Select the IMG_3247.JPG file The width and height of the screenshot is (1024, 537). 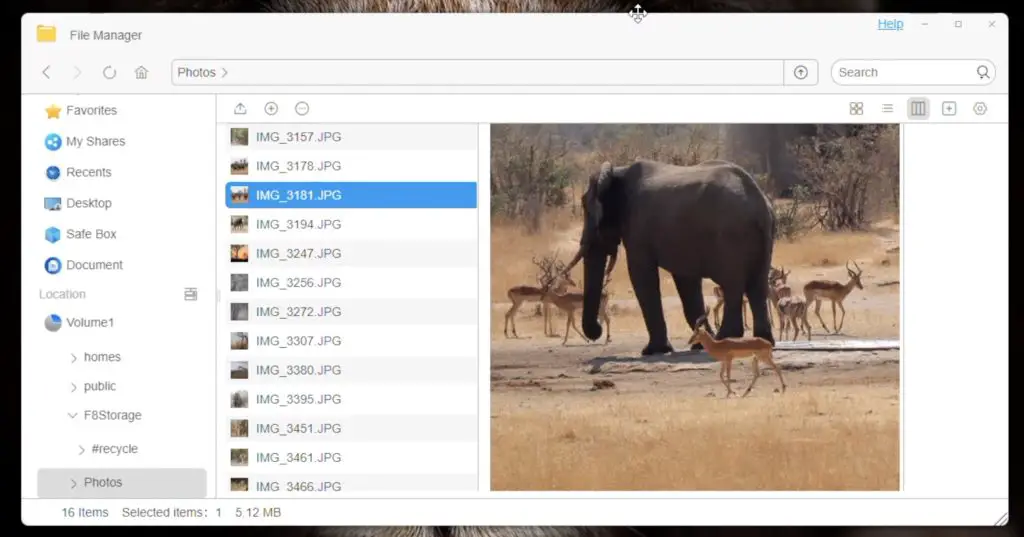point(298,253)
